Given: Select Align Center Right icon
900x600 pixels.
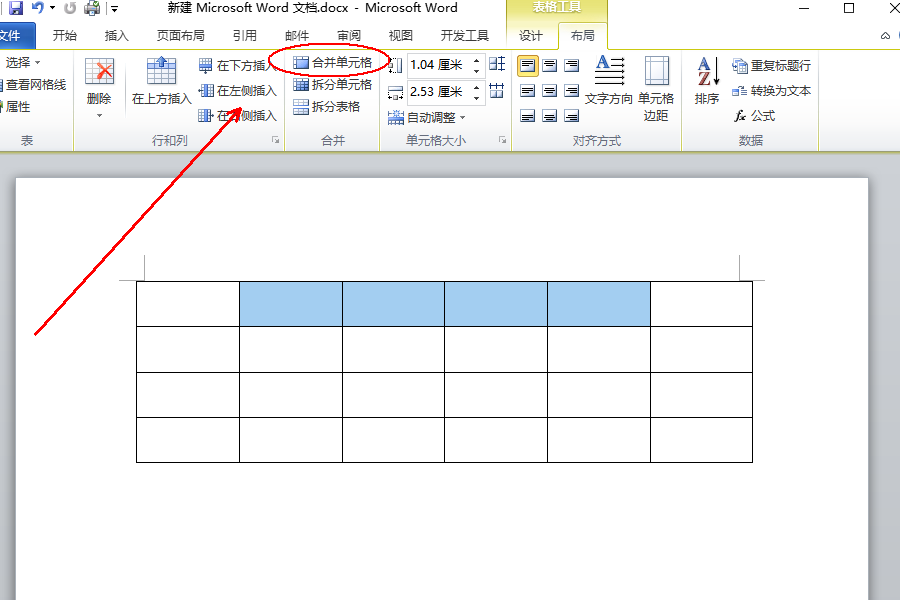Looking at the screenshot, I should click(x=571, y=91).
